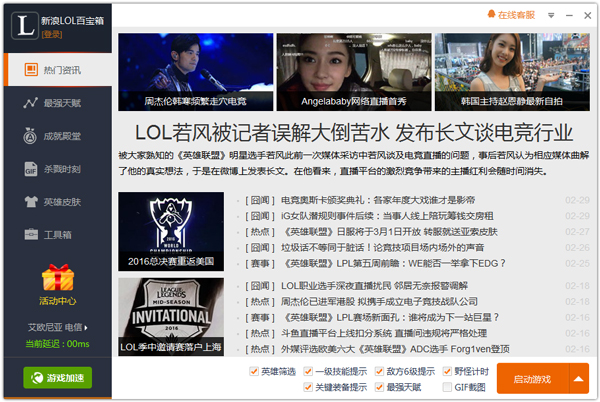Open the LOL季中邀请赛落户上海 thumbnail

[171, 317]
